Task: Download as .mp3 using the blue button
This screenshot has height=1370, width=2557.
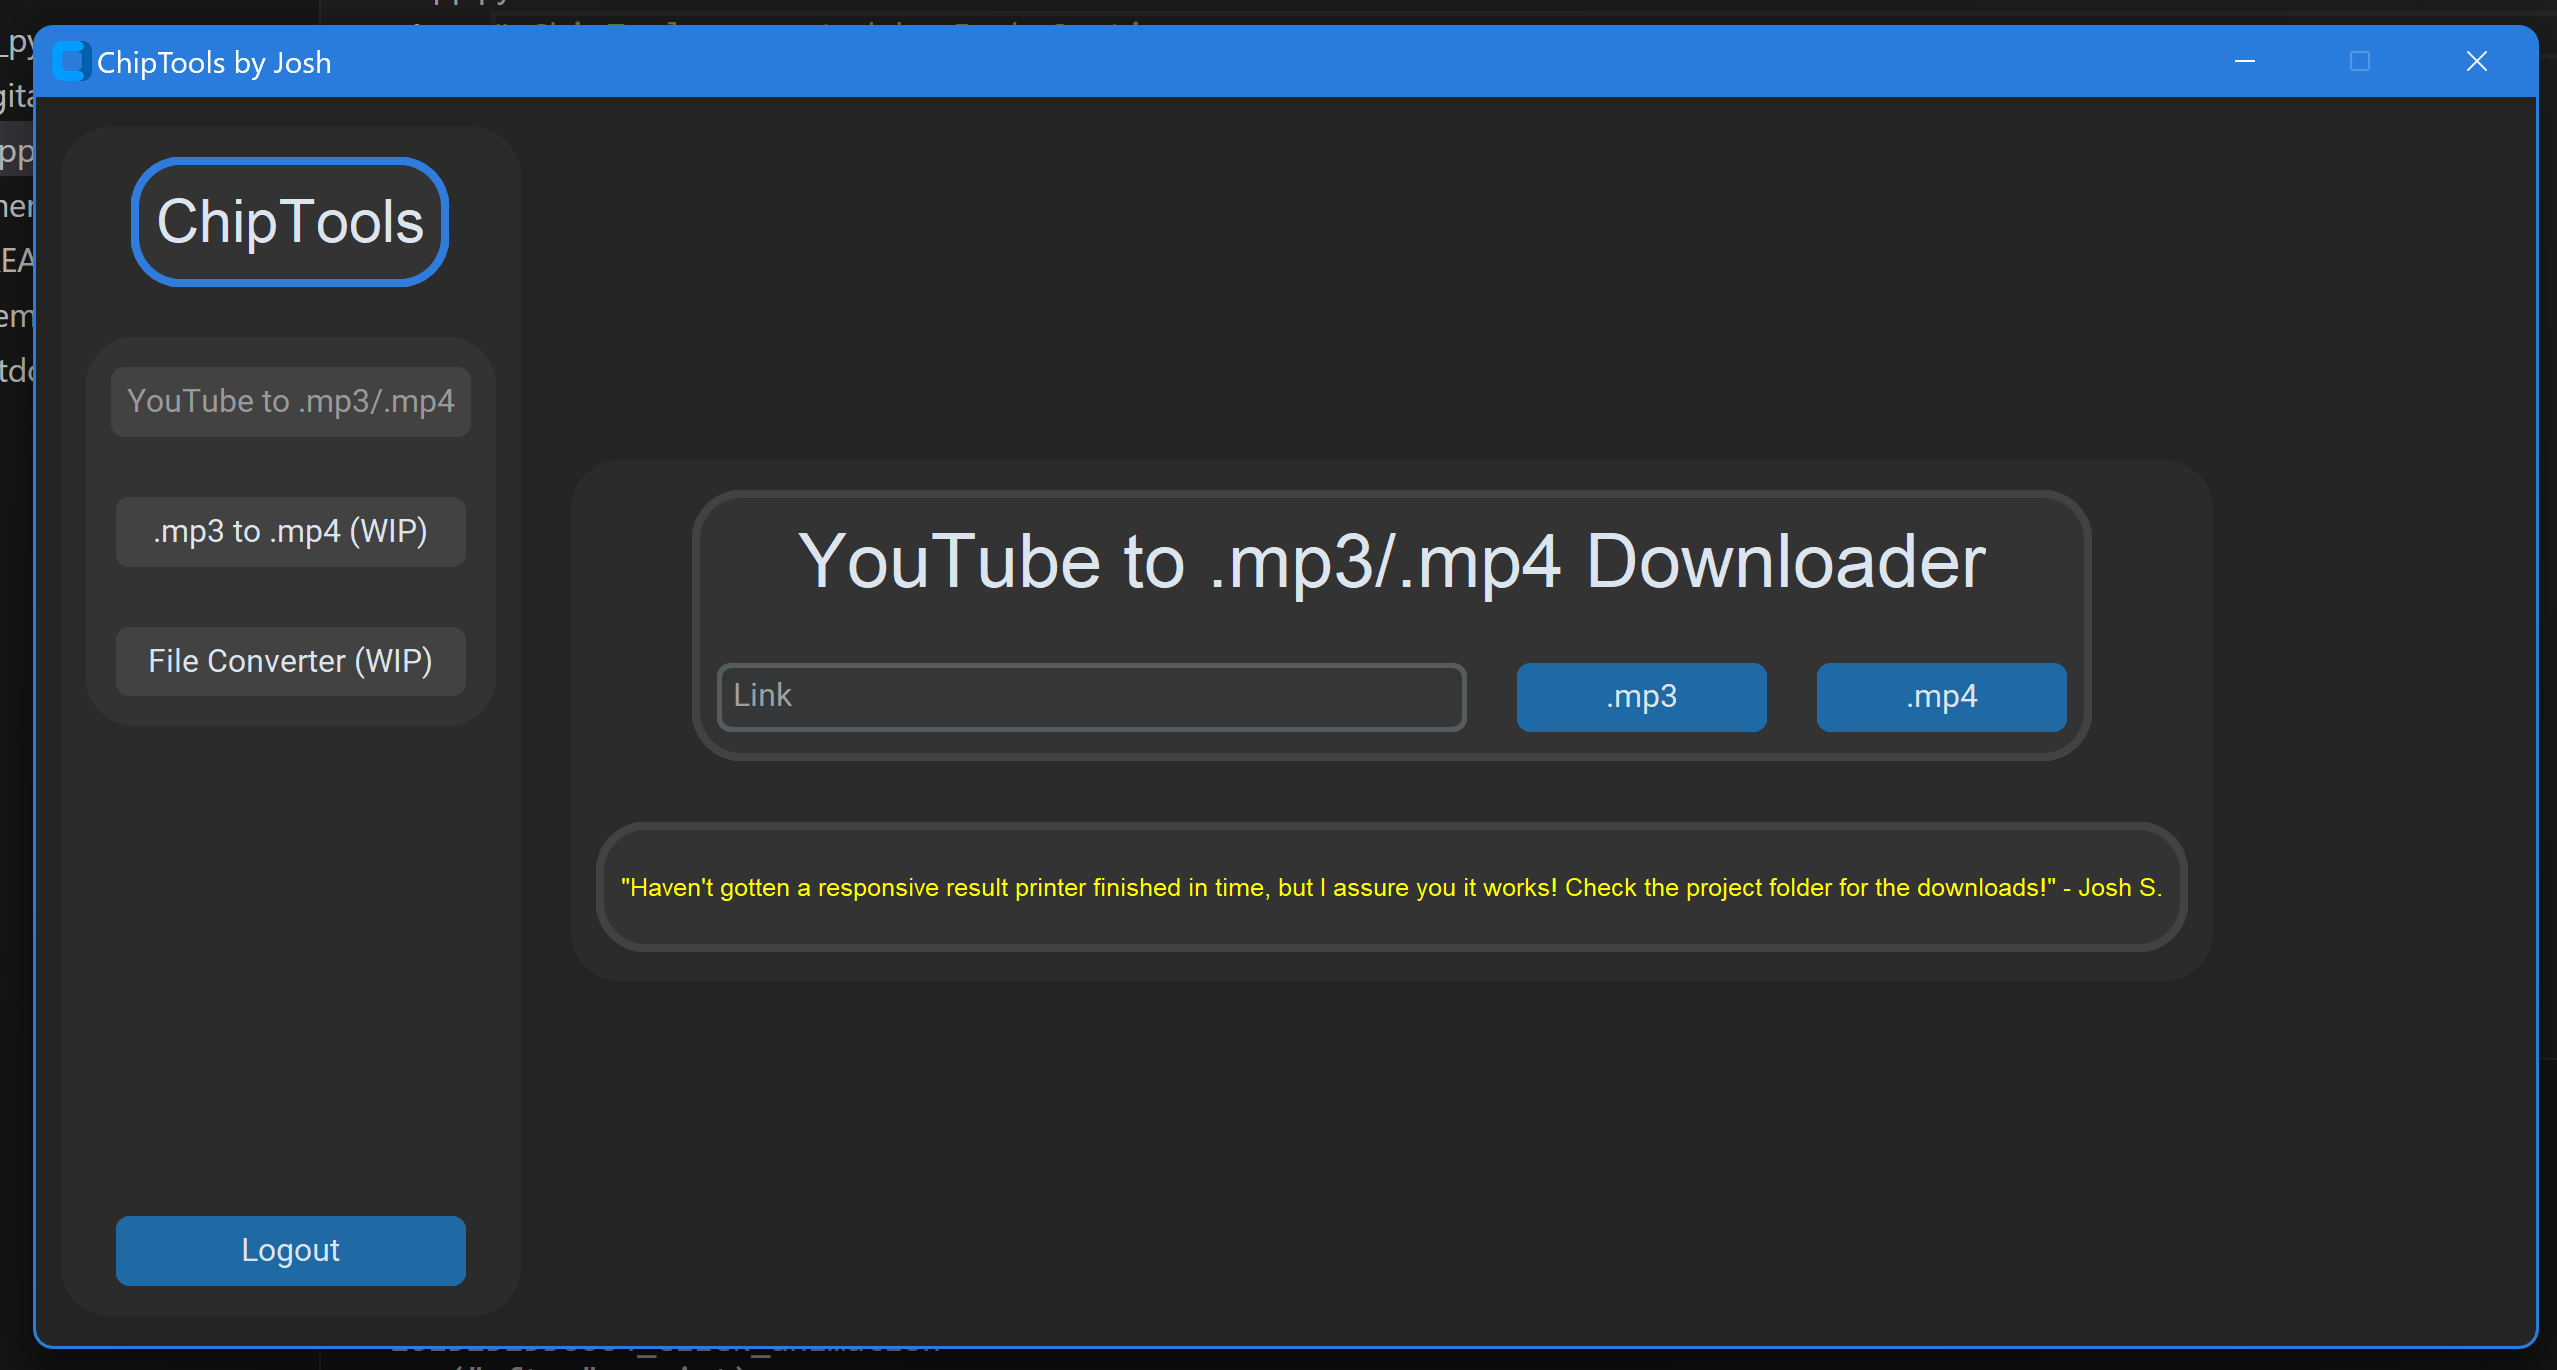Action: (x=1641, y=697)
